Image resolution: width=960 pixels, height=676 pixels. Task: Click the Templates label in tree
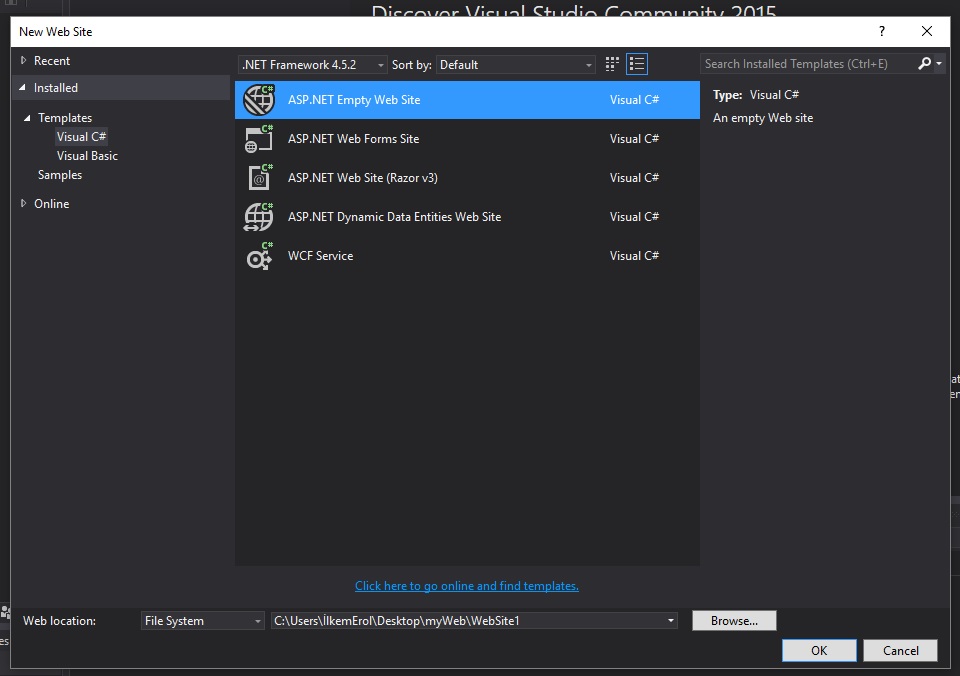tap(65, 118)
